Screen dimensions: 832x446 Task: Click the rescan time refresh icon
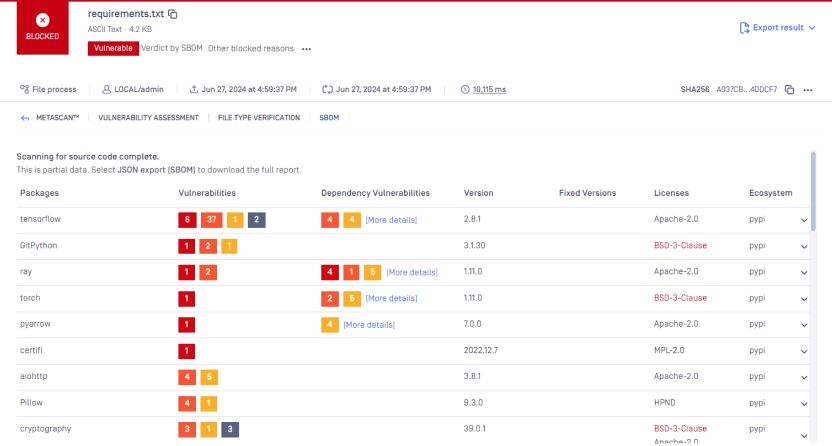[x=327, y=89]
